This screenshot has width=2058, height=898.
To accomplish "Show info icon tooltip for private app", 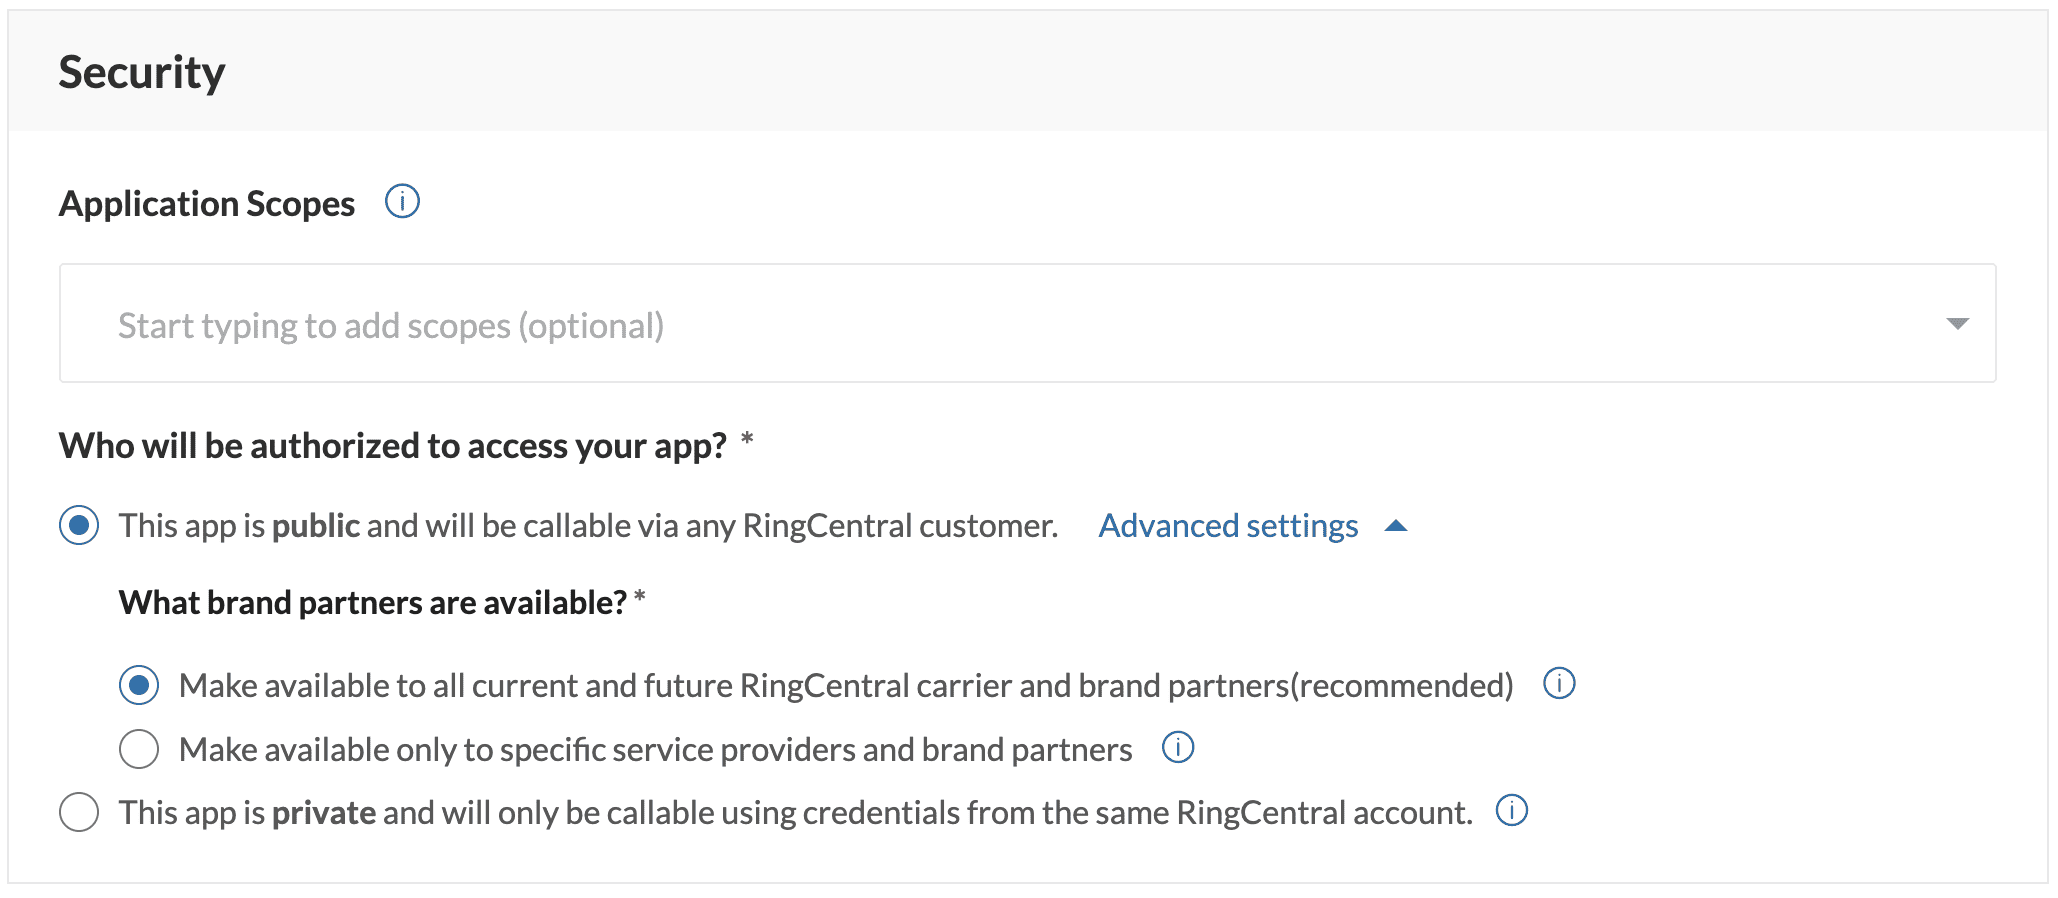I will click(1512, 810).
